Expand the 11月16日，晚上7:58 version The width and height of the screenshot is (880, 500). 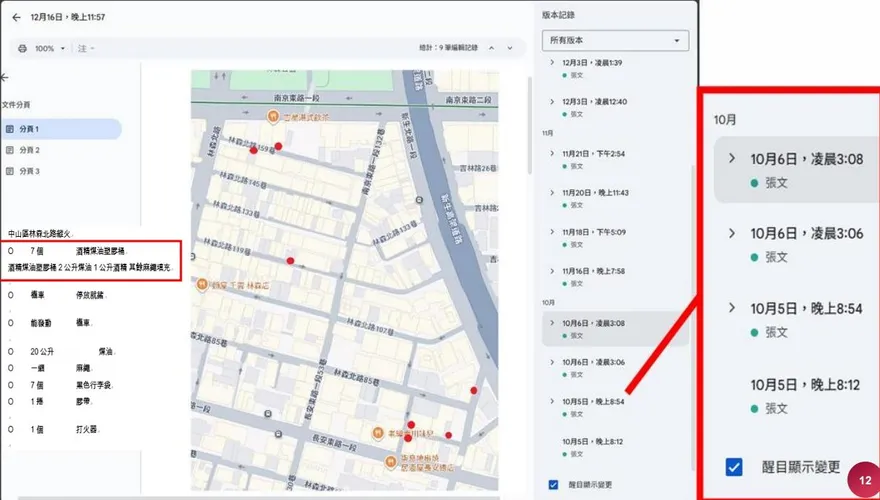point(552,271)
